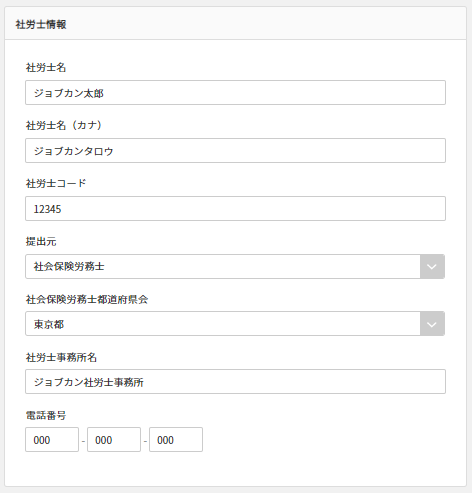Viewport: 472px width, 493px height.
Task: Click the 東京都 selected value field
Action: pos(223,324)
